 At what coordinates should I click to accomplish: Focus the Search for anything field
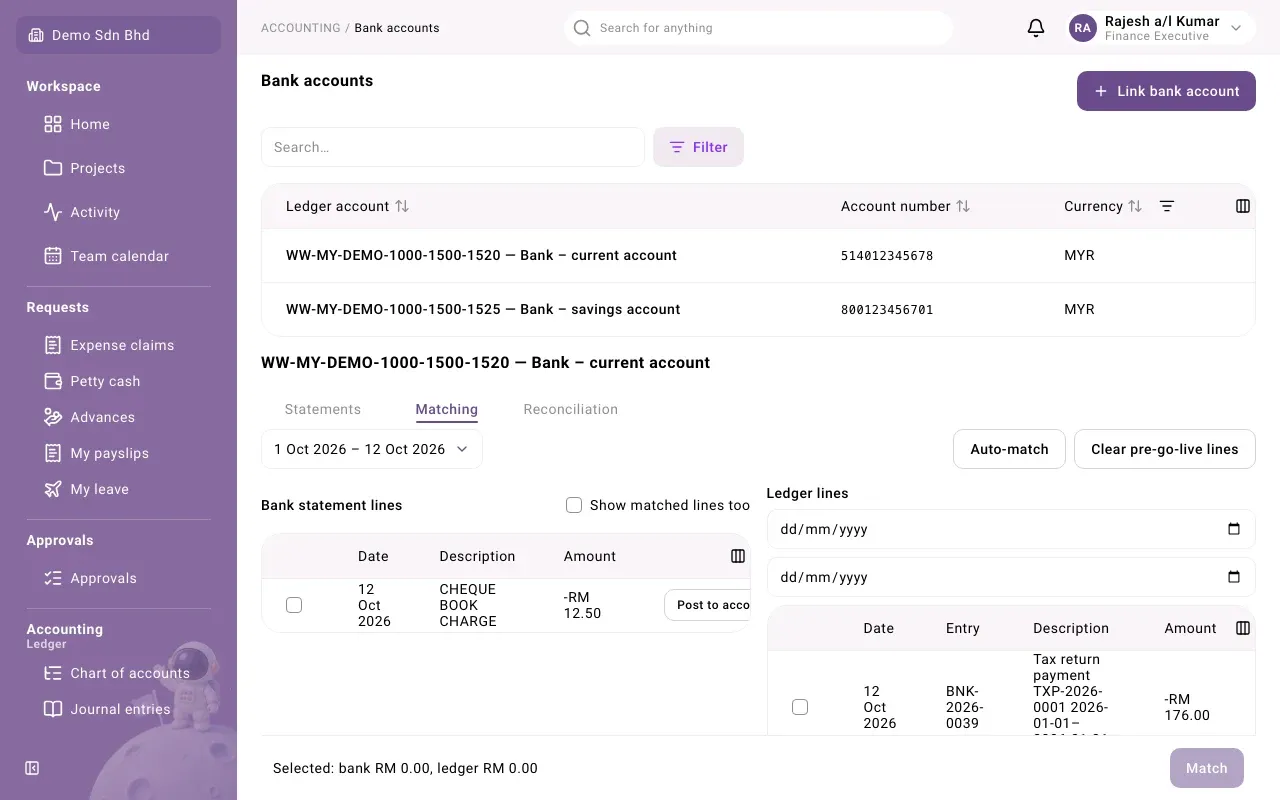(x=758, y=28)
